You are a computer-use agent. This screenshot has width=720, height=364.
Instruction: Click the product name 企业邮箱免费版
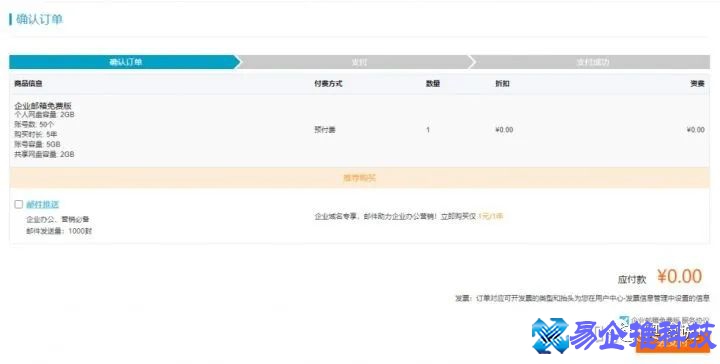coord(43,106)
